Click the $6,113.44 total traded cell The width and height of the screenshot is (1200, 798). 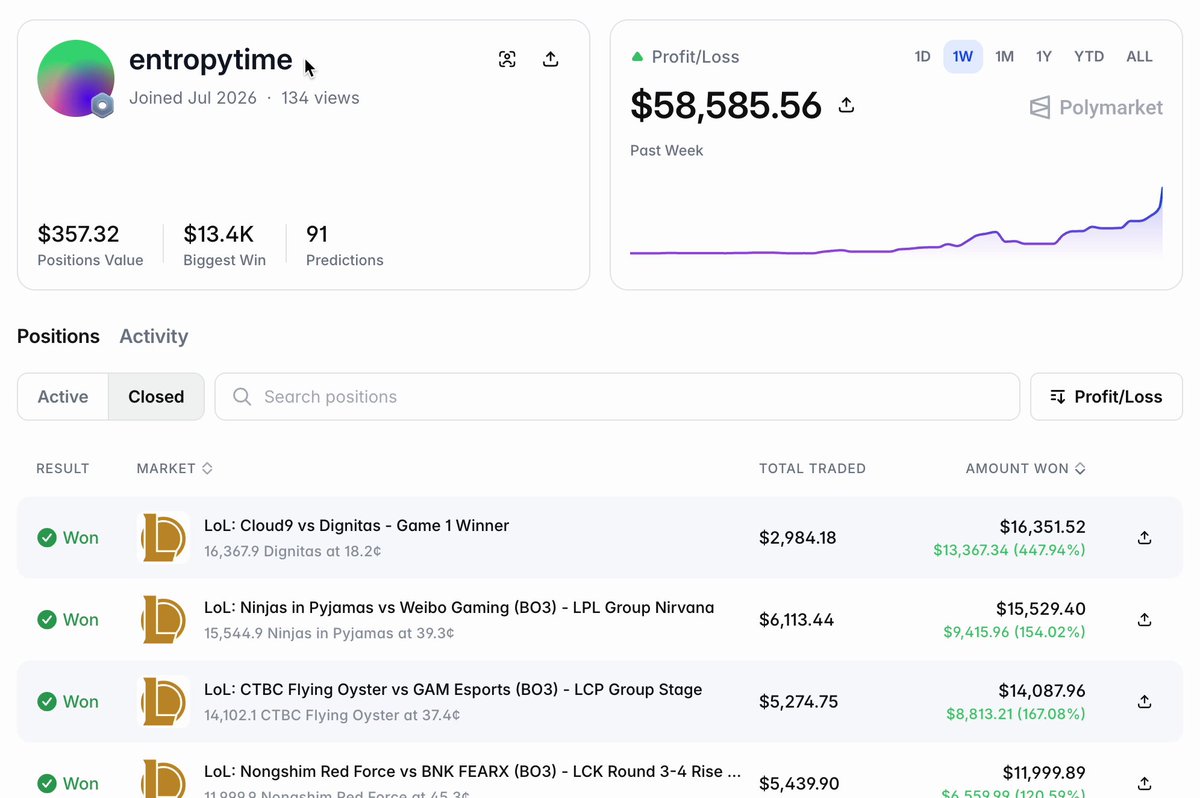pyautogui.click(x=796, y=620)
